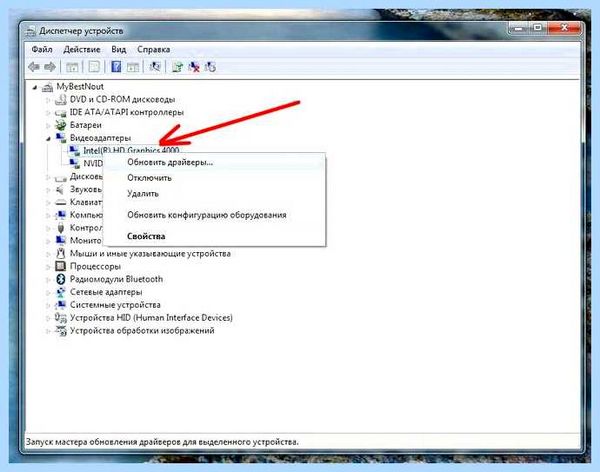Click the mouse icon of Мыши row
The height and width of the screenshot is (472, 600).
coord(60,253)
